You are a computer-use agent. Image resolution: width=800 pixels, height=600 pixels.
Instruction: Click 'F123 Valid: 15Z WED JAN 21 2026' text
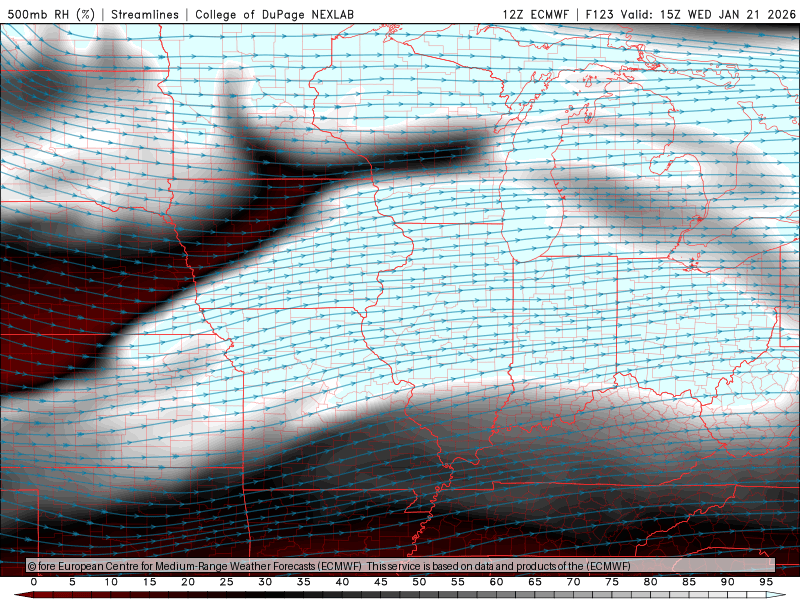point(690,14)
